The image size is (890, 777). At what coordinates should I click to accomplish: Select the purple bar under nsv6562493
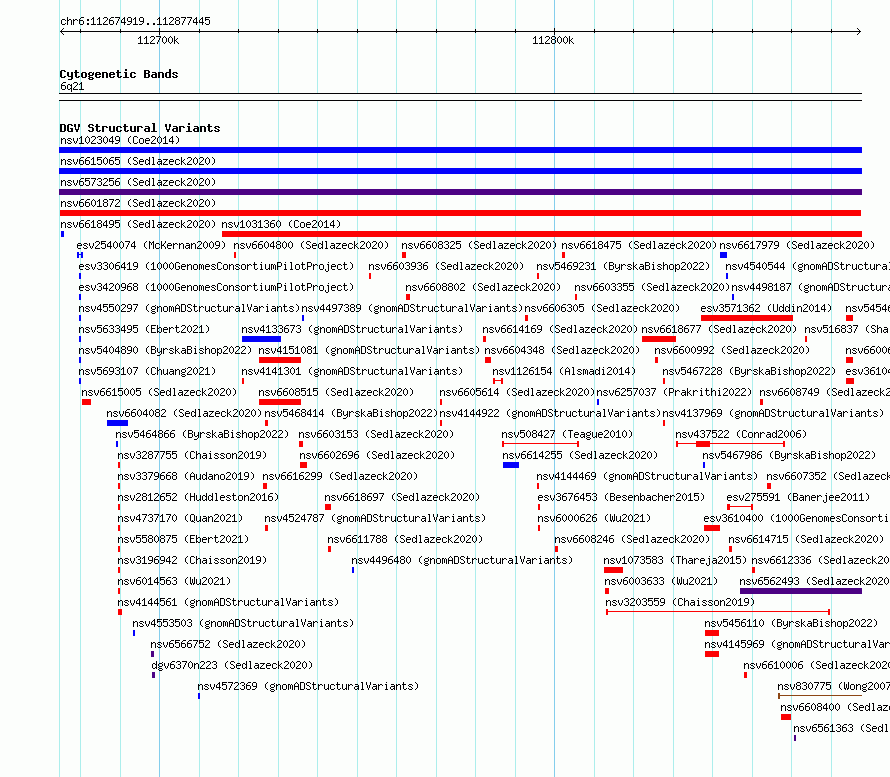(801, 591)
